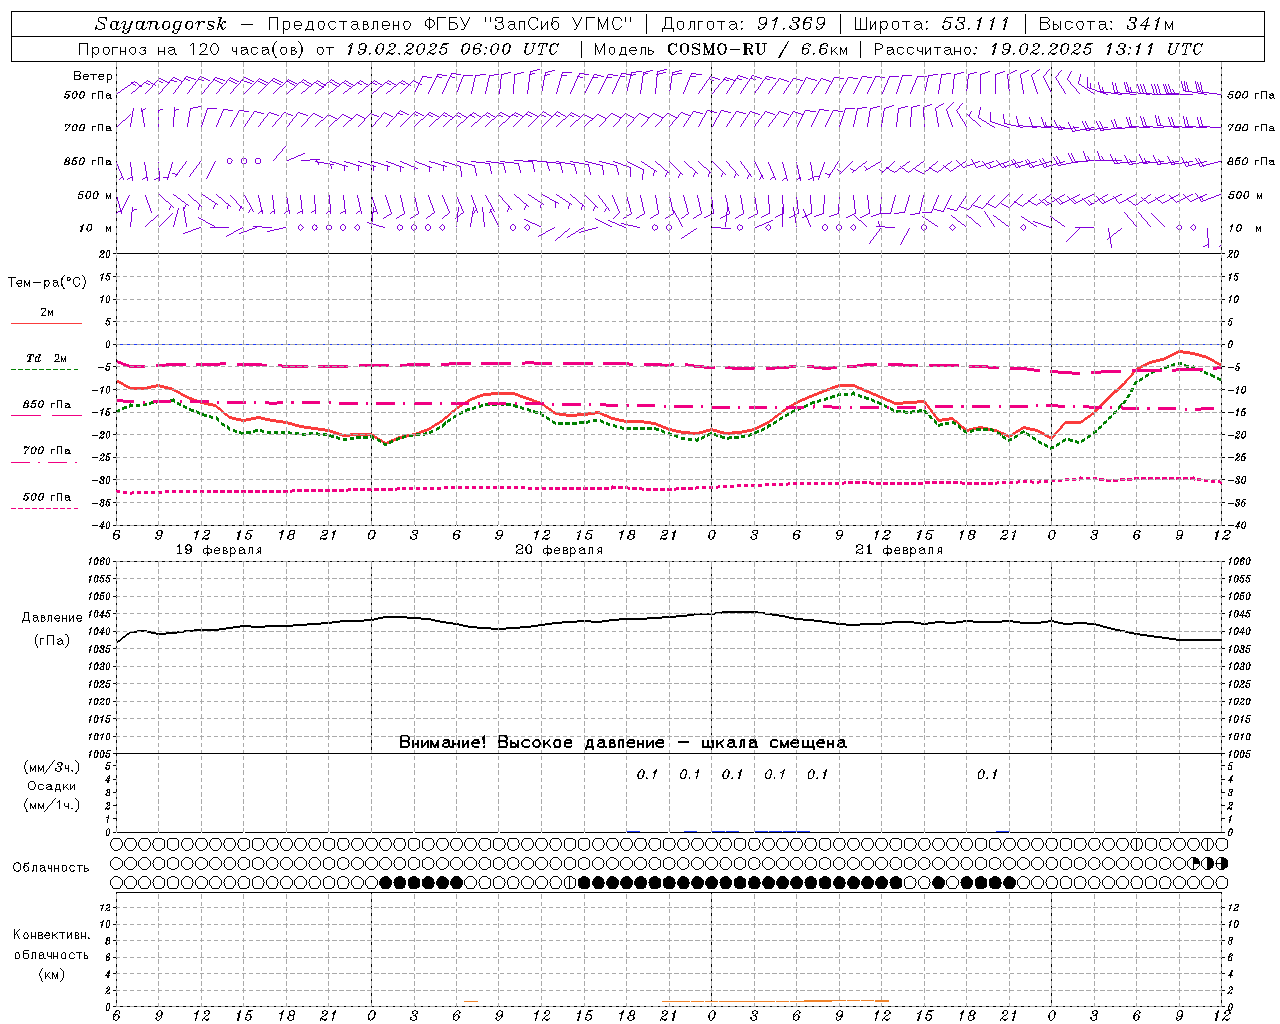Click the Облачность cloud cover label
This screenshot has height=1024, width=1280.
51,868
